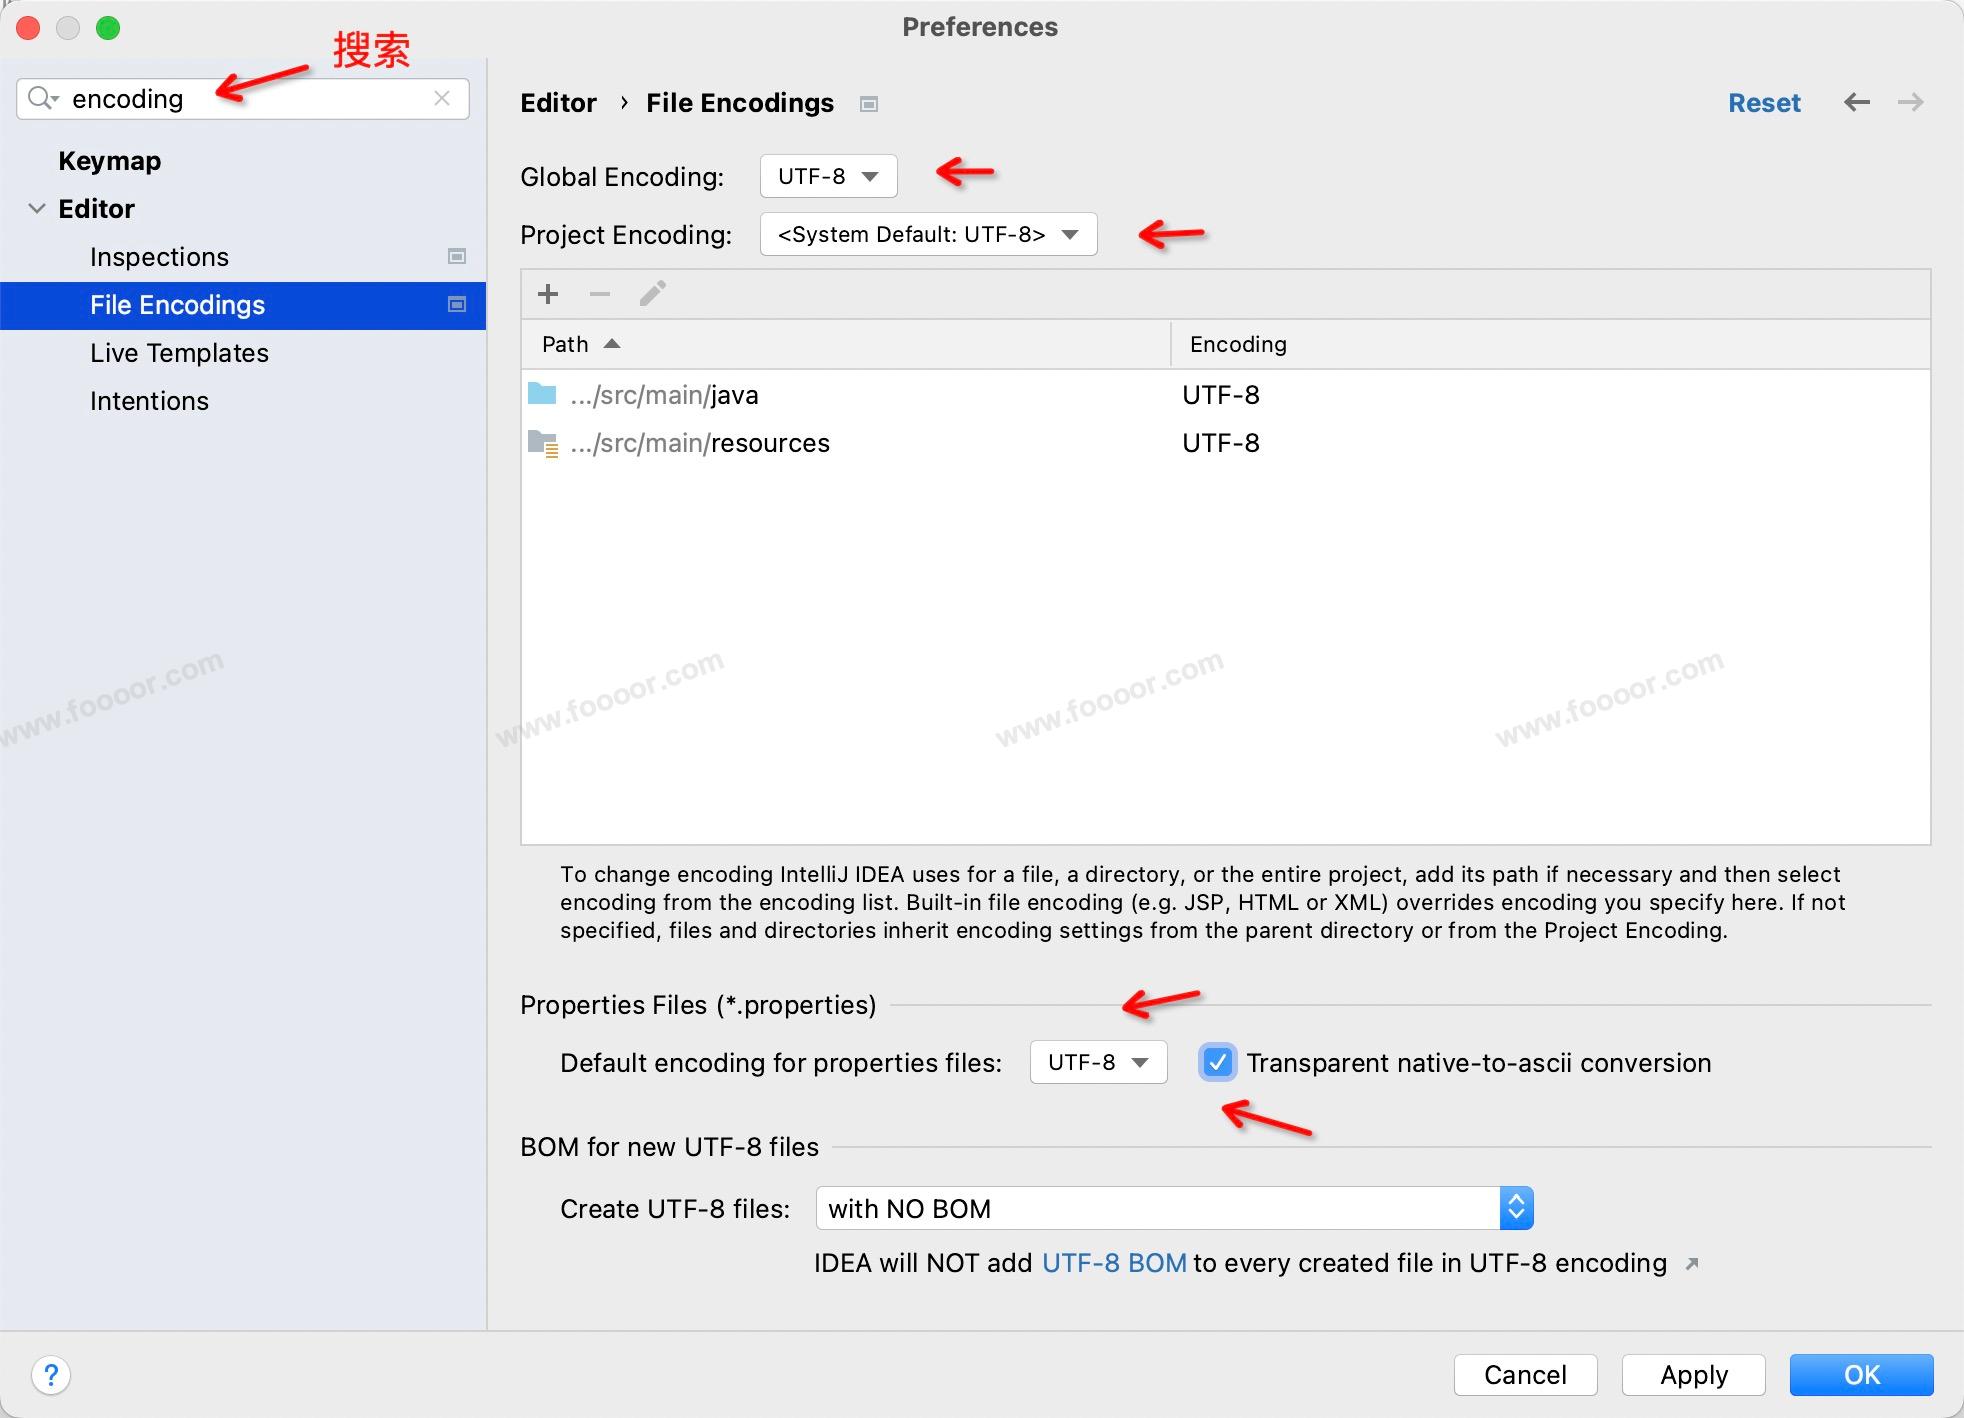Click the help question mark icon
Screen dimensions: 1964x1418
pos(51,1375)
